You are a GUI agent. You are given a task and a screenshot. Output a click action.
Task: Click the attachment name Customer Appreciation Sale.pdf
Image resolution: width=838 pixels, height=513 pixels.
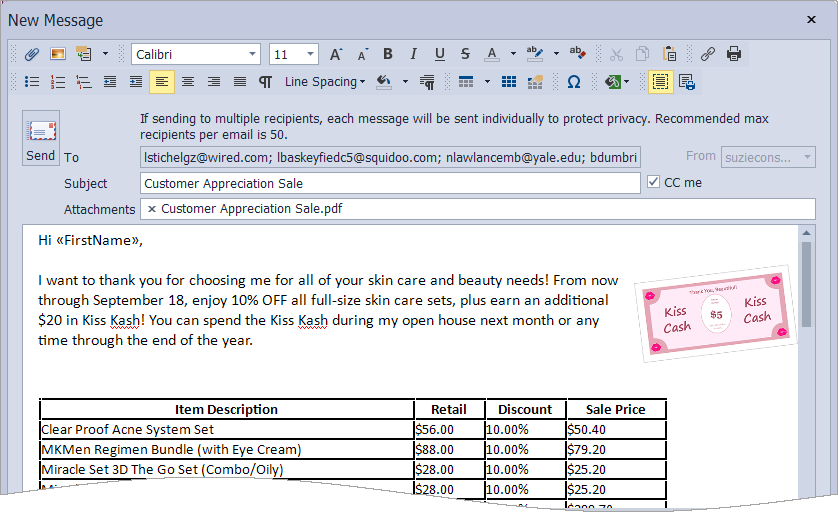click(x=252, y=209)
